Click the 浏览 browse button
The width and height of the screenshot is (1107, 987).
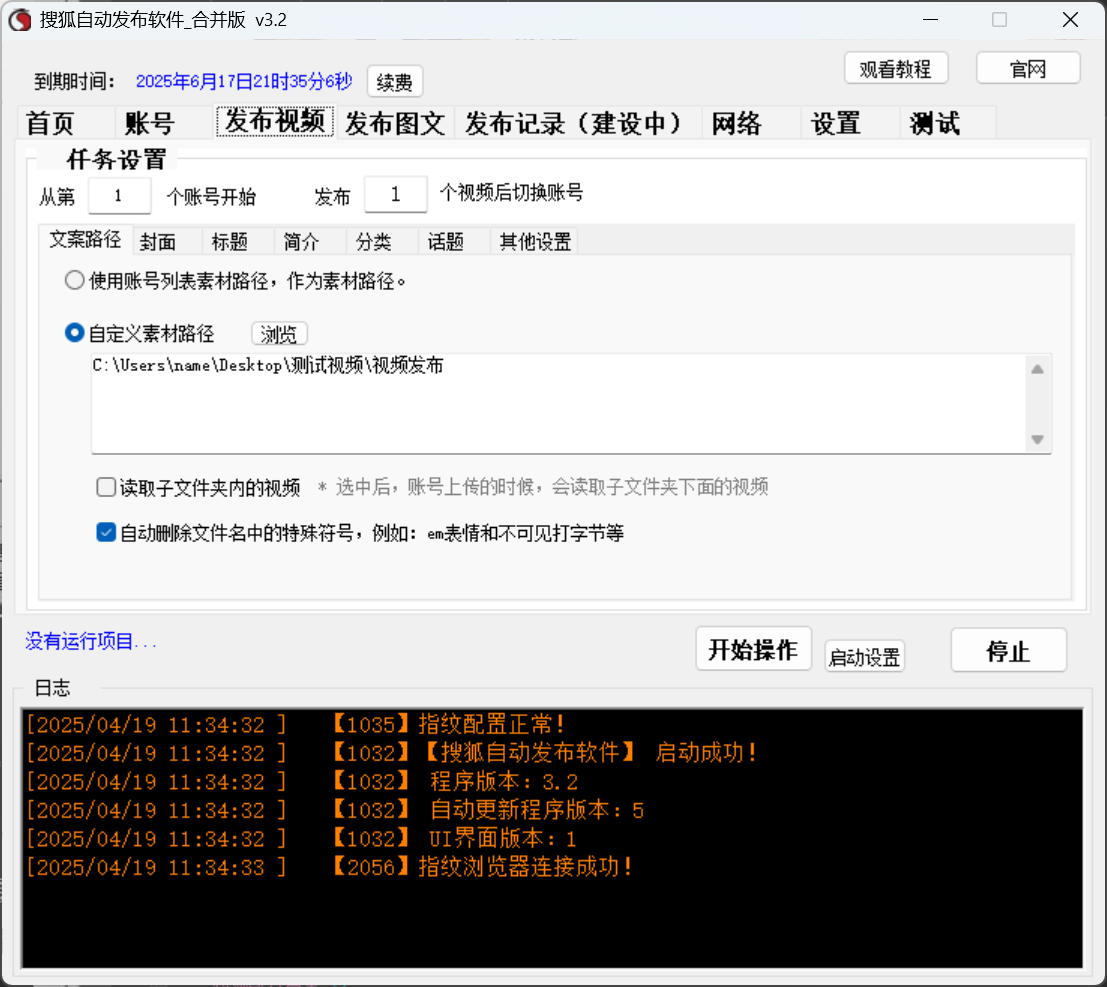click(279, 334)
